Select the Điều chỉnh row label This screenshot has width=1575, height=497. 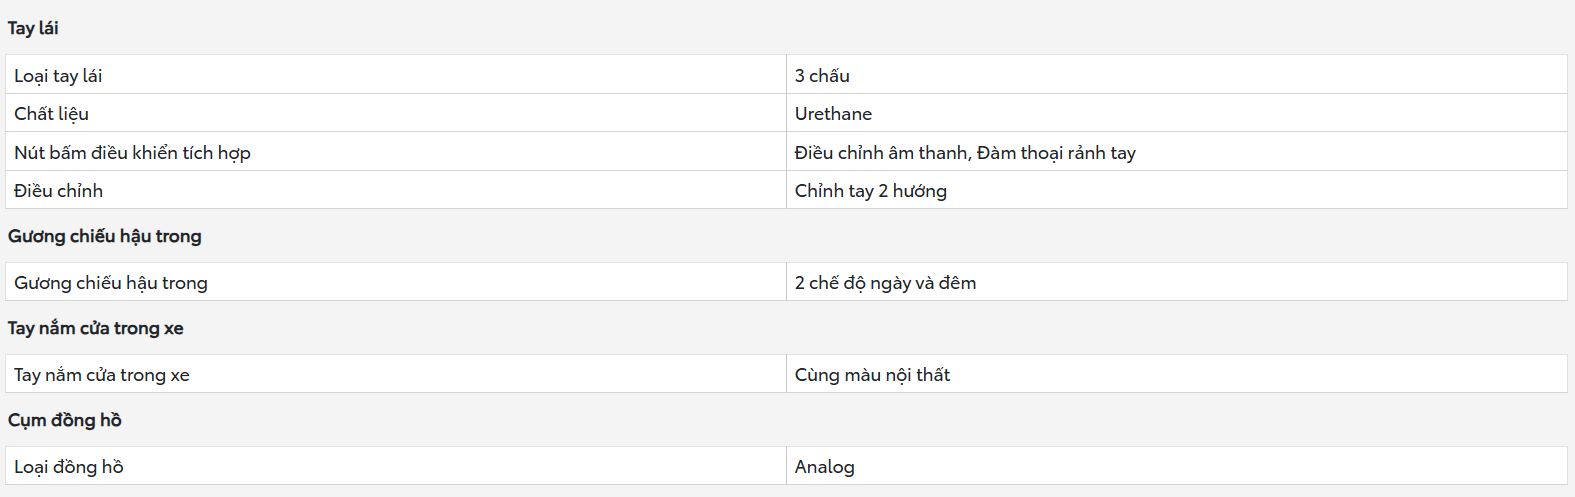(58, 191)
